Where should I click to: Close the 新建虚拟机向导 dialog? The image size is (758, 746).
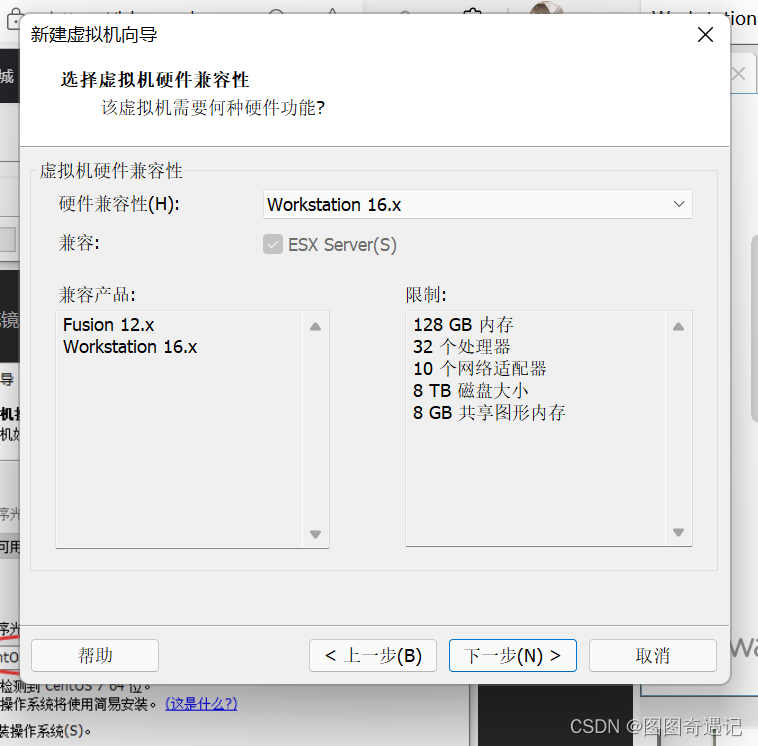click(705, 34)
